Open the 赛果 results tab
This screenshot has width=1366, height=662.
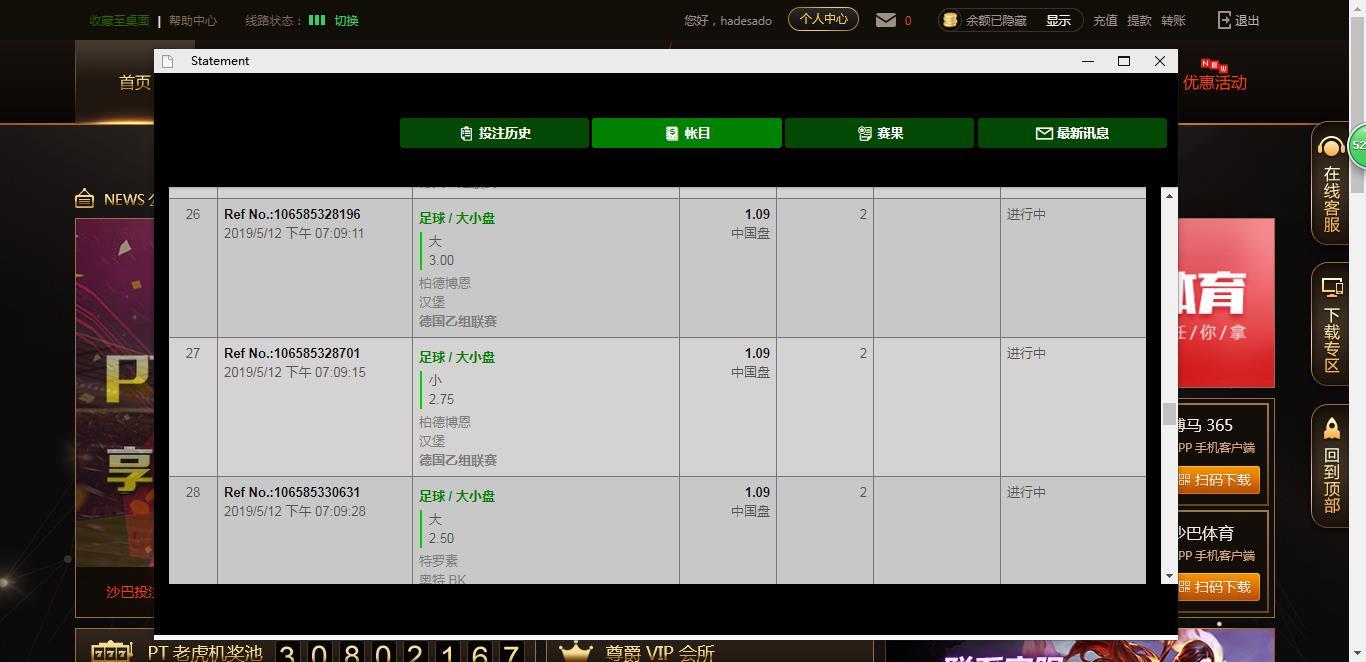coord(879,133)
